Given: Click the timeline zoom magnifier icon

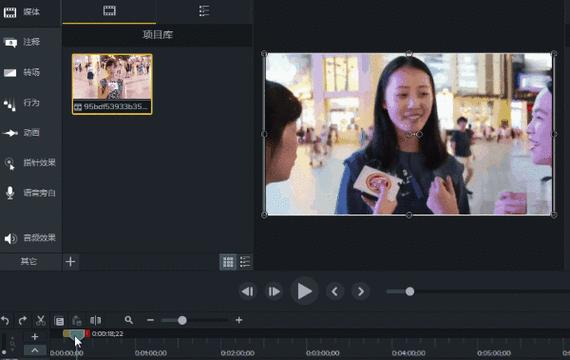Looking at the screenshot, I should [128, 320].
